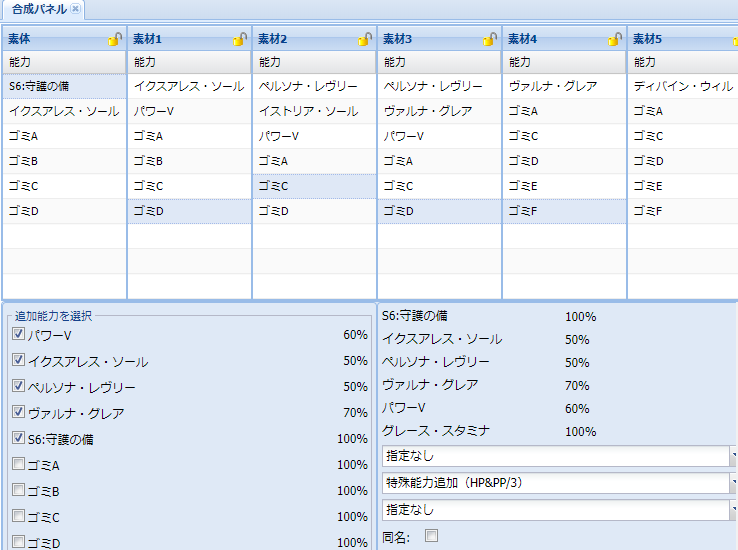Click the 能力 column header in 素体
This screenshot has width=738, height=550.
pos(64,62)
